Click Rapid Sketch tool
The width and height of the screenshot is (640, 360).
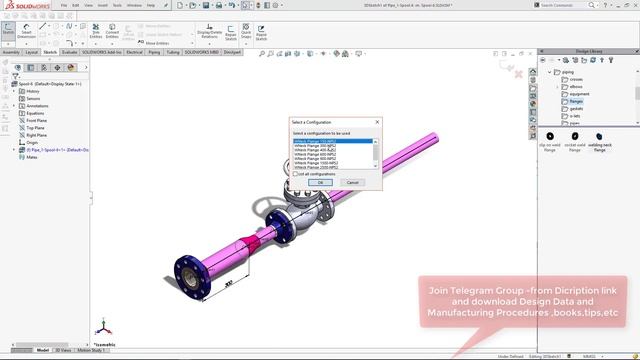click(261, 32)
